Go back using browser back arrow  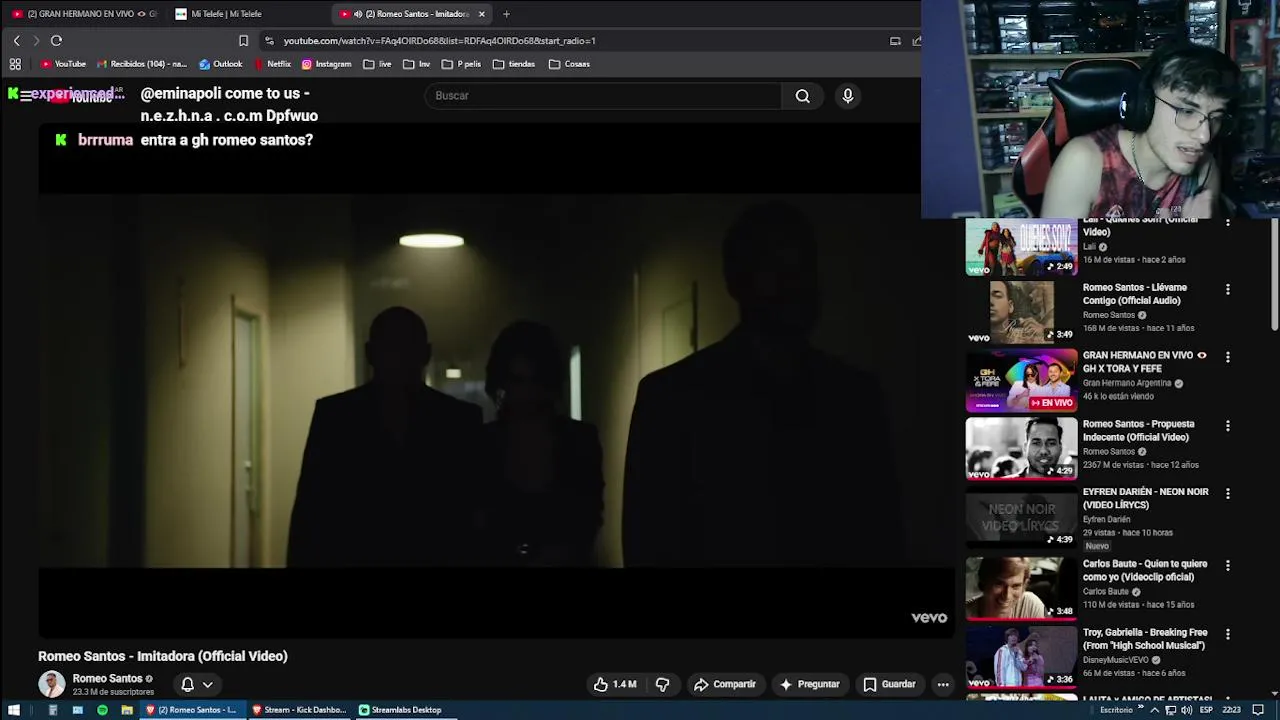click(x=16, y=41)
